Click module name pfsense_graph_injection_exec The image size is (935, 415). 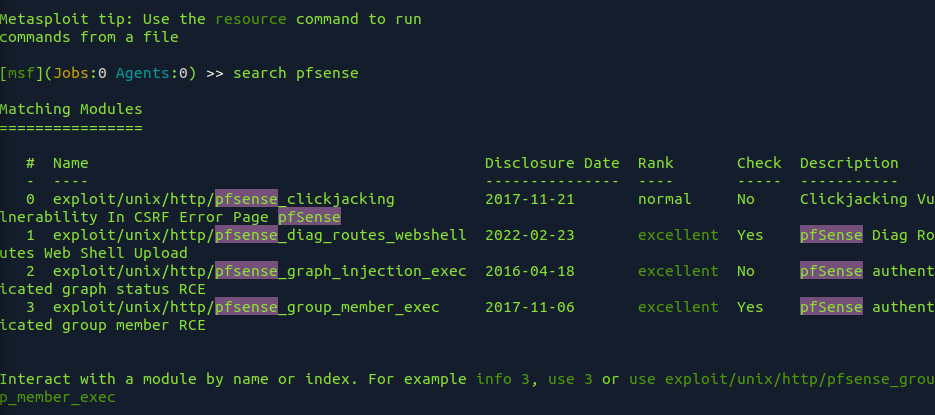(341, 271)
